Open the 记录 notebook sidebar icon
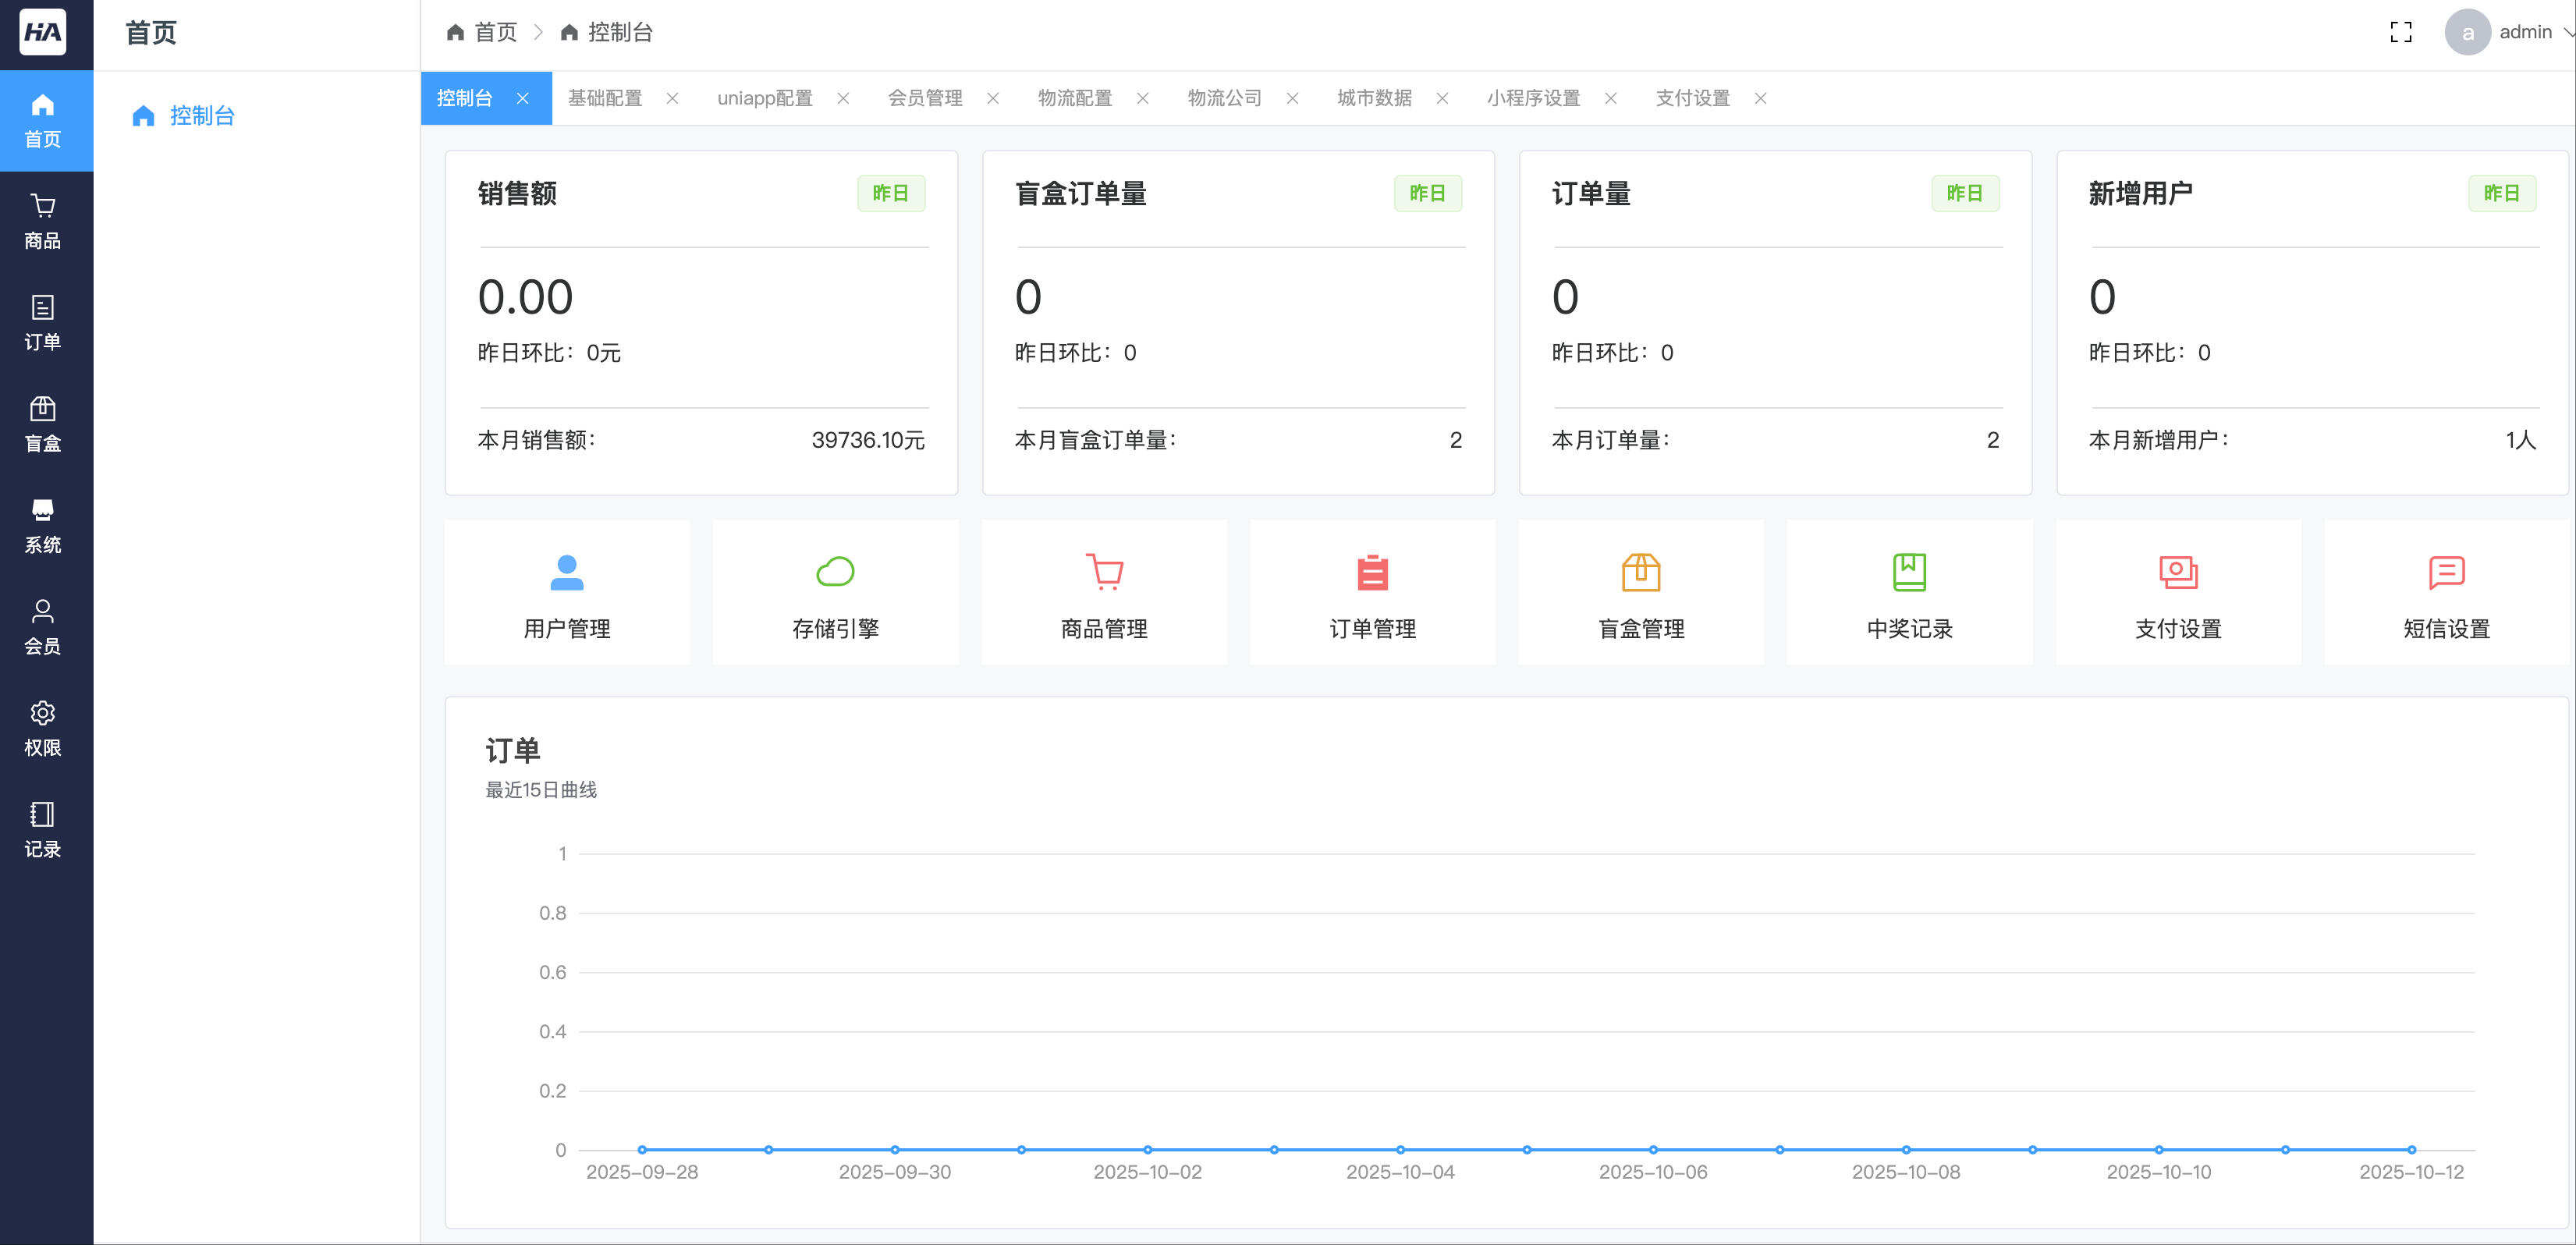The height and width of the screenshot is (1245, 2576). click(42, 814)
